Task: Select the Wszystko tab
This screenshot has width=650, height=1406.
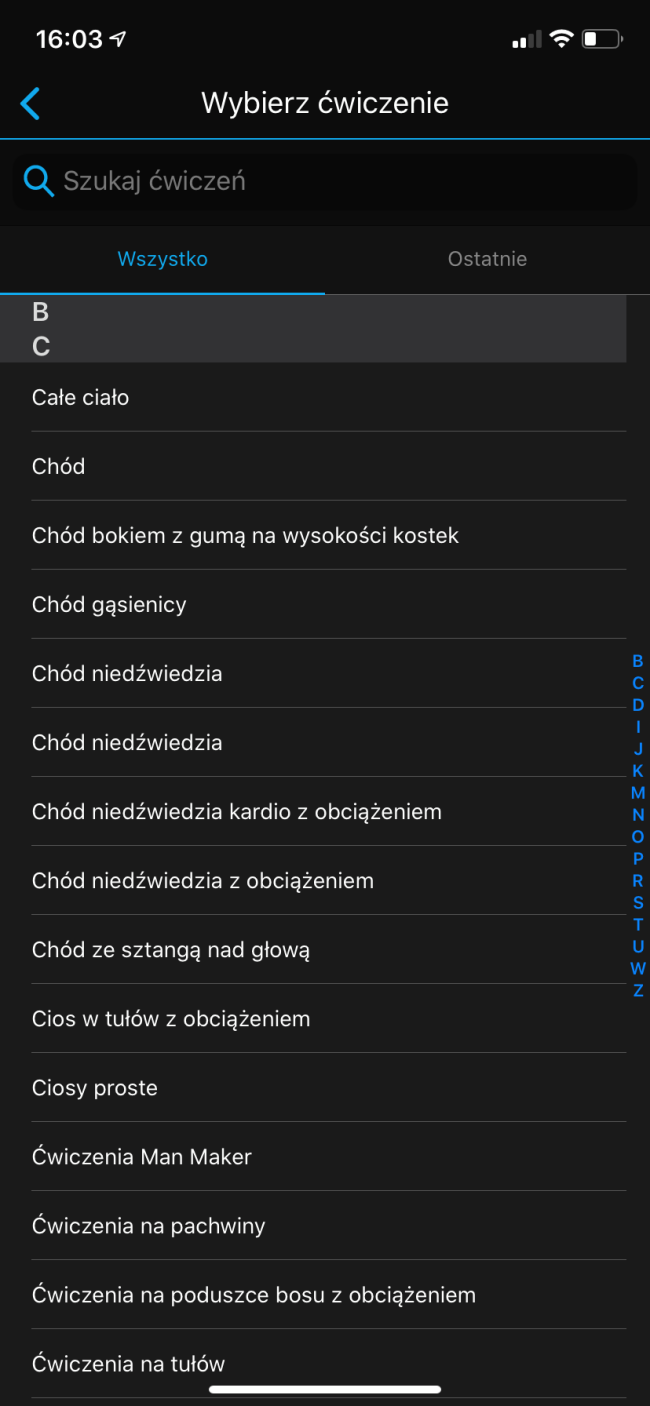Action: coord(162,259)
